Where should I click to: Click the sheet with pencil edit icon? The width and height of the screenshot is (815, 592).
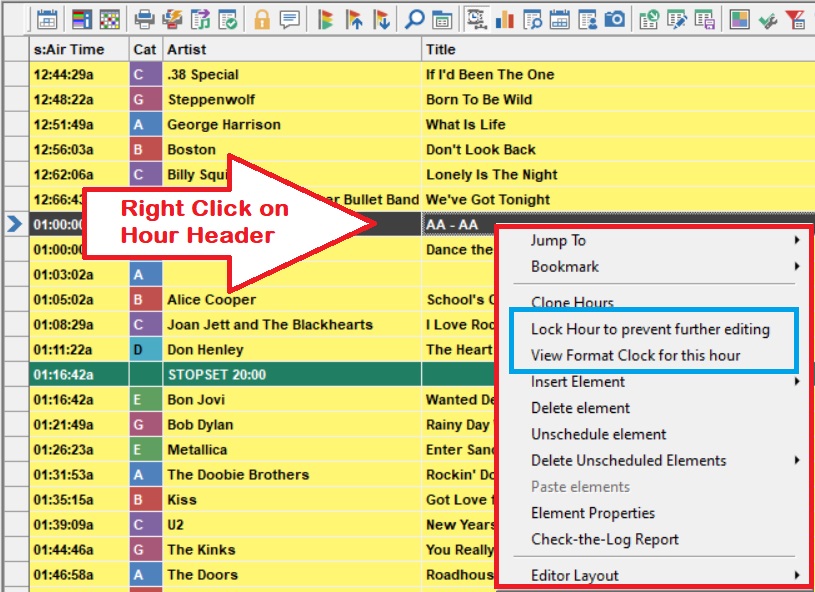pos(677,20)
